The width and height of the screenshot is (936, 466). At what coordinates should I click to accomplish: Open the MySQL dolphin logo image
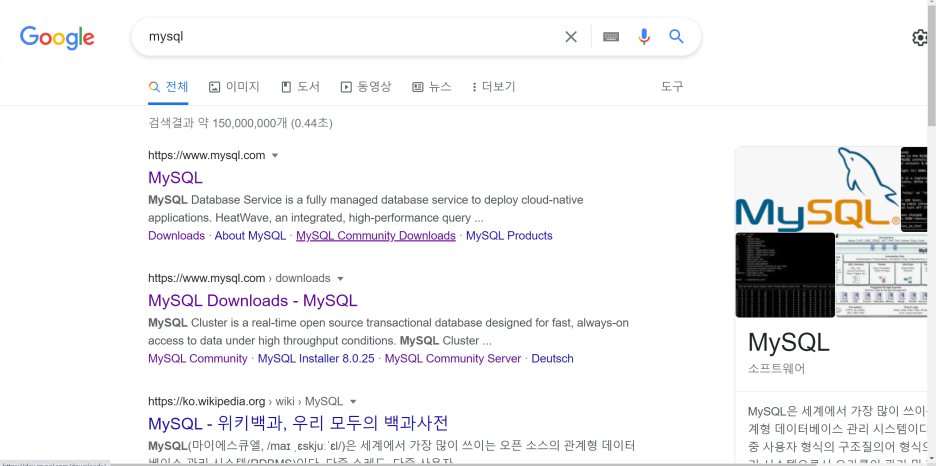point(817,189)
